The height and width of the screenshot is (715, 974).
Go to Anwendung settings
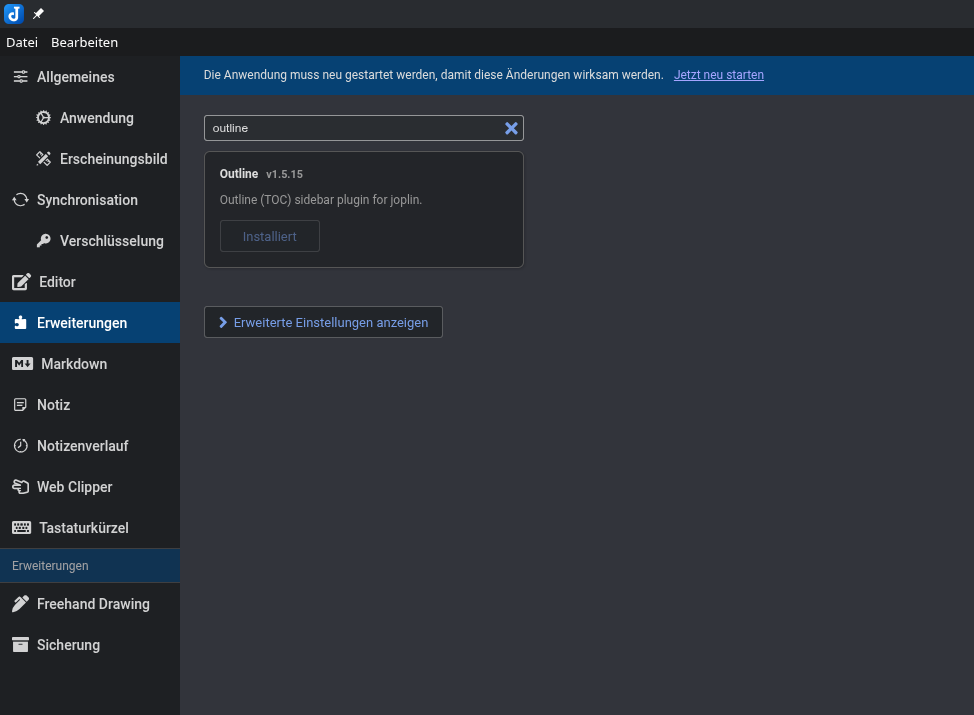coord(90,117)
